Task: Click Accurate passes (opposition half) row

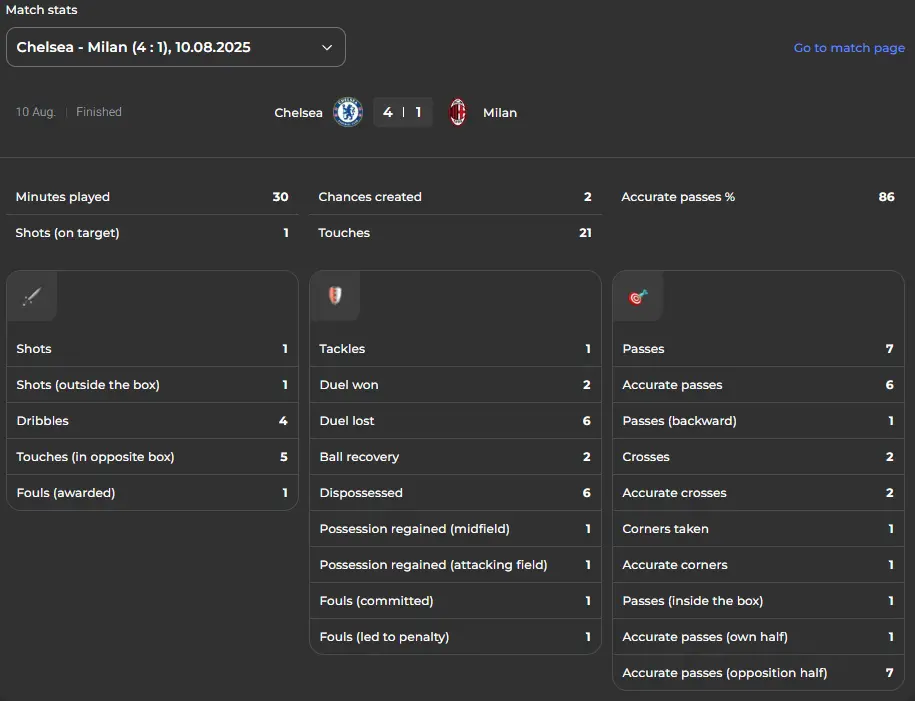Action: coord(758,673)
